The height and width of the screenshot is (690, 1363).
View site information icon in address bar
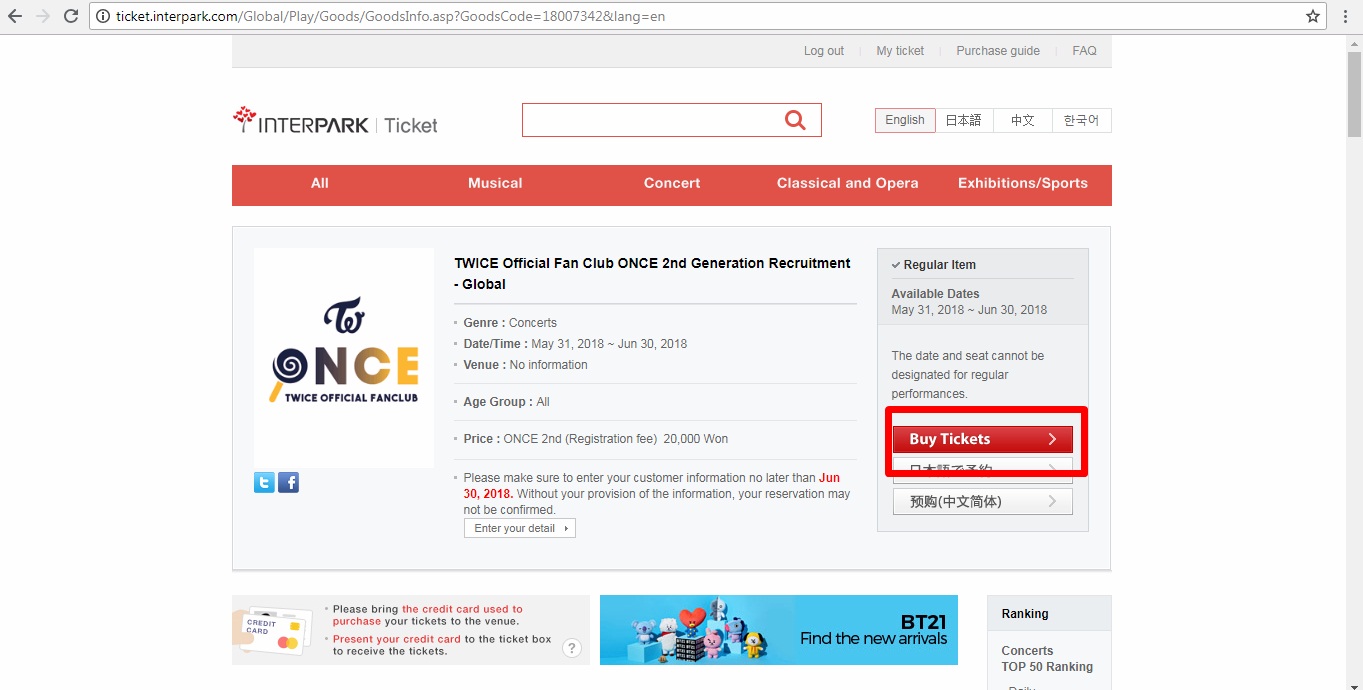click(103, 16)
